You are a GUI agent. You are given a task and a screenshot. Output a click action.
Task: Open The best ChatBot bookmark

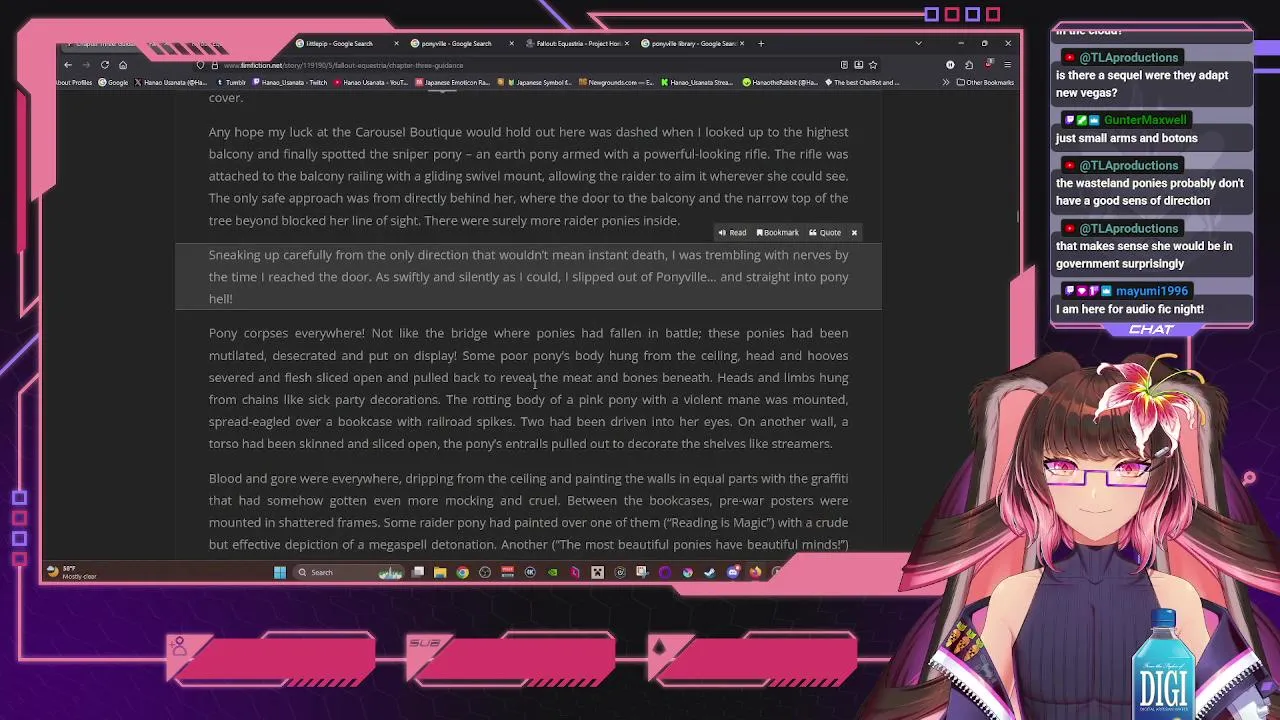(x=862, y=82)
